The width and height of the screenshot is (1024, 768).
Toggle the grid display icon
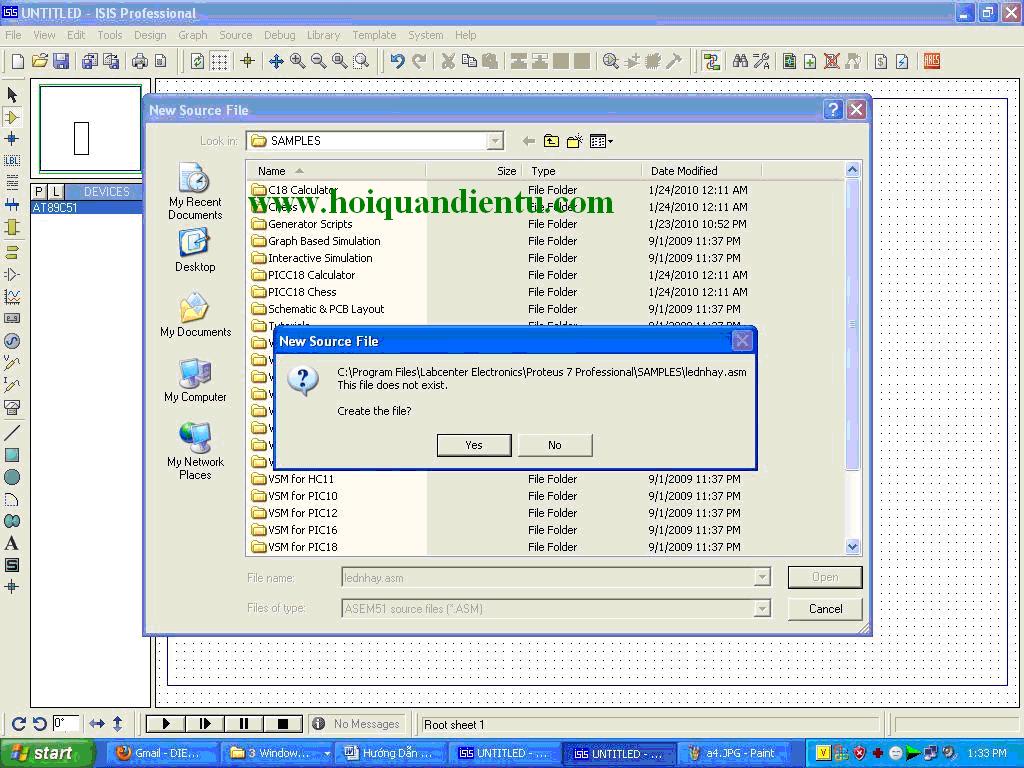pyautogui.click(x=219, y=61)
